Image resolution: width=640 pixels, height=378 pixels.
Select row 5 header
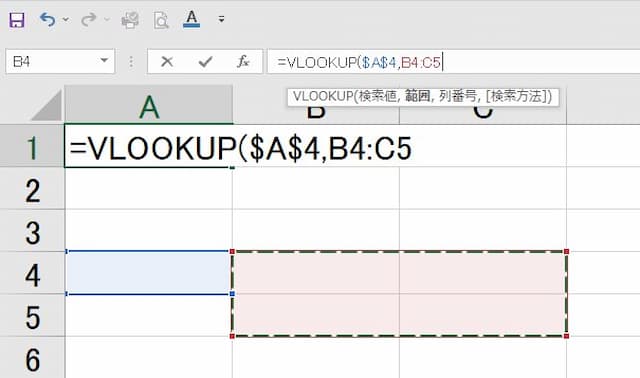tap(32, 316)
